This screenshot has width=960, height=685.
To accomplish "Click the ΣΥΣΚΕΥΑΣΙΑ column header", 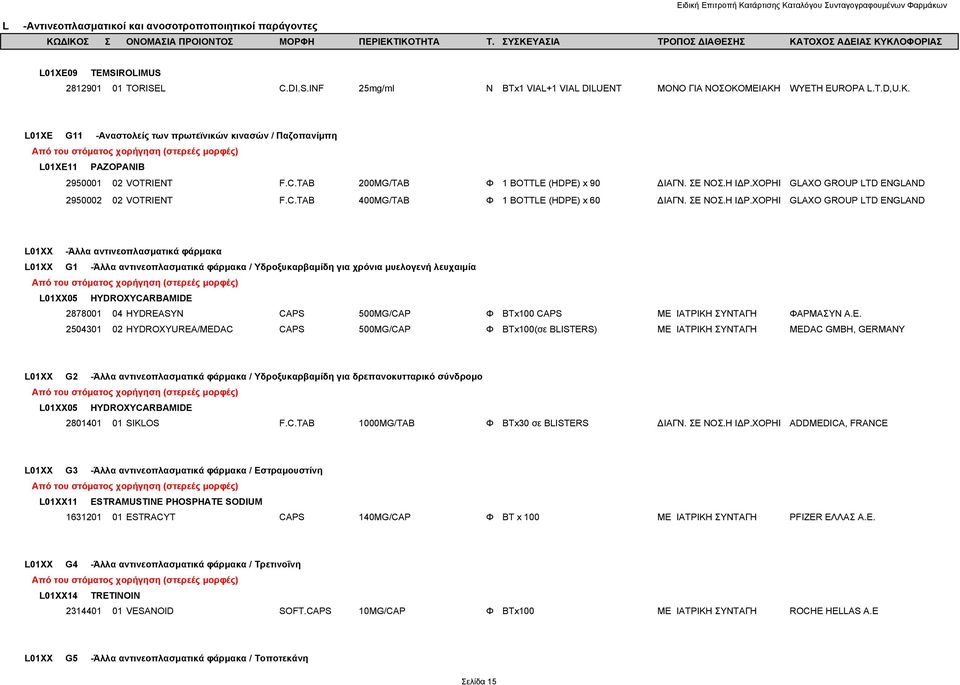I will coord(531,42).
